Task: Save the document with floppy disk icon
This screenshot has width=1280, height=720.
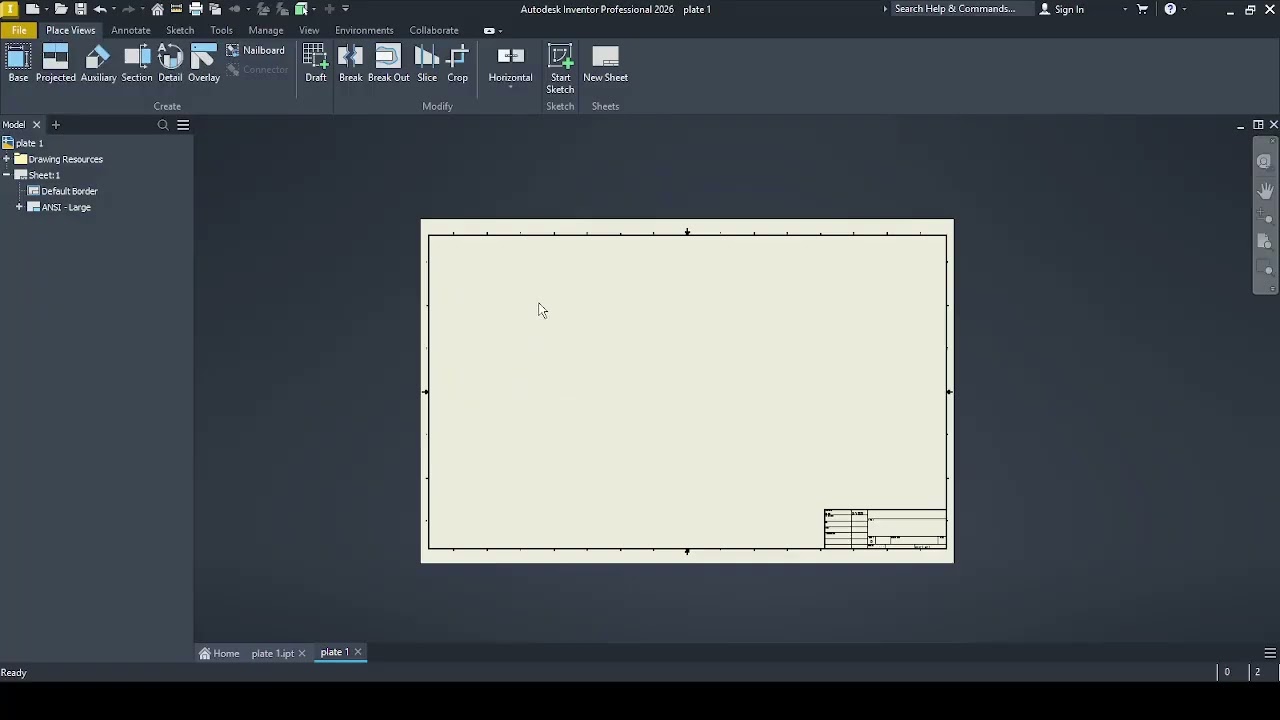Action: [81, 9]
